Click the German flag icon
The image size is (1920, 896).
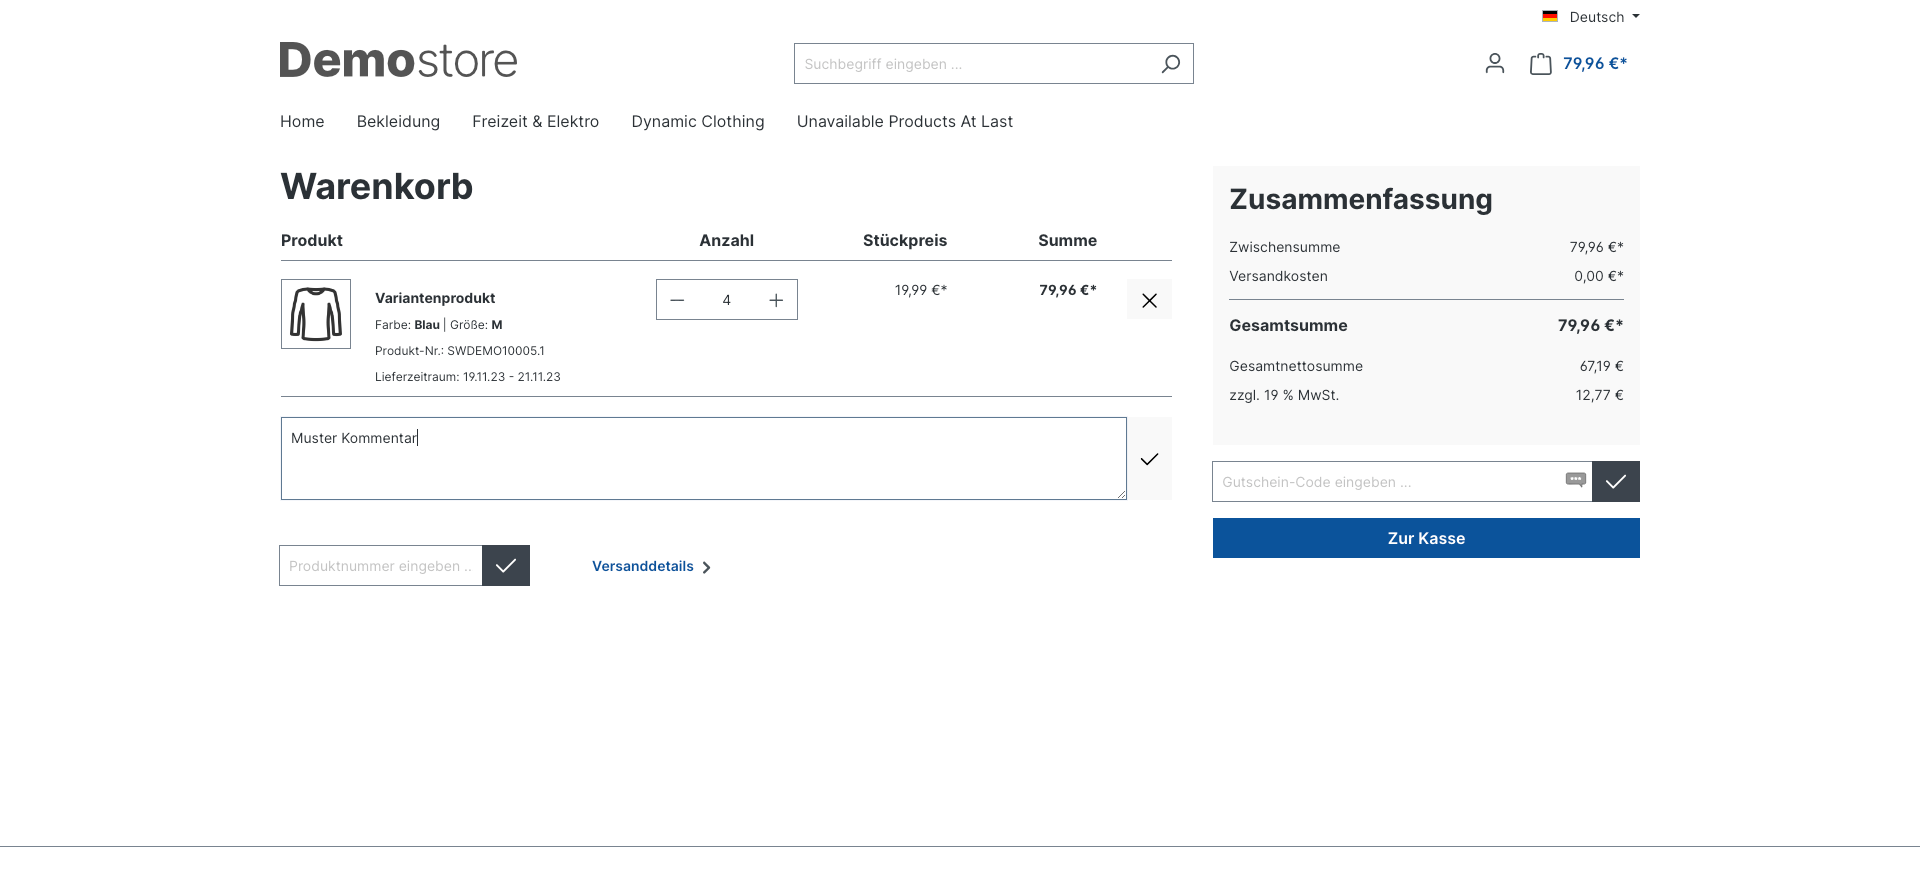(1550, 17)
